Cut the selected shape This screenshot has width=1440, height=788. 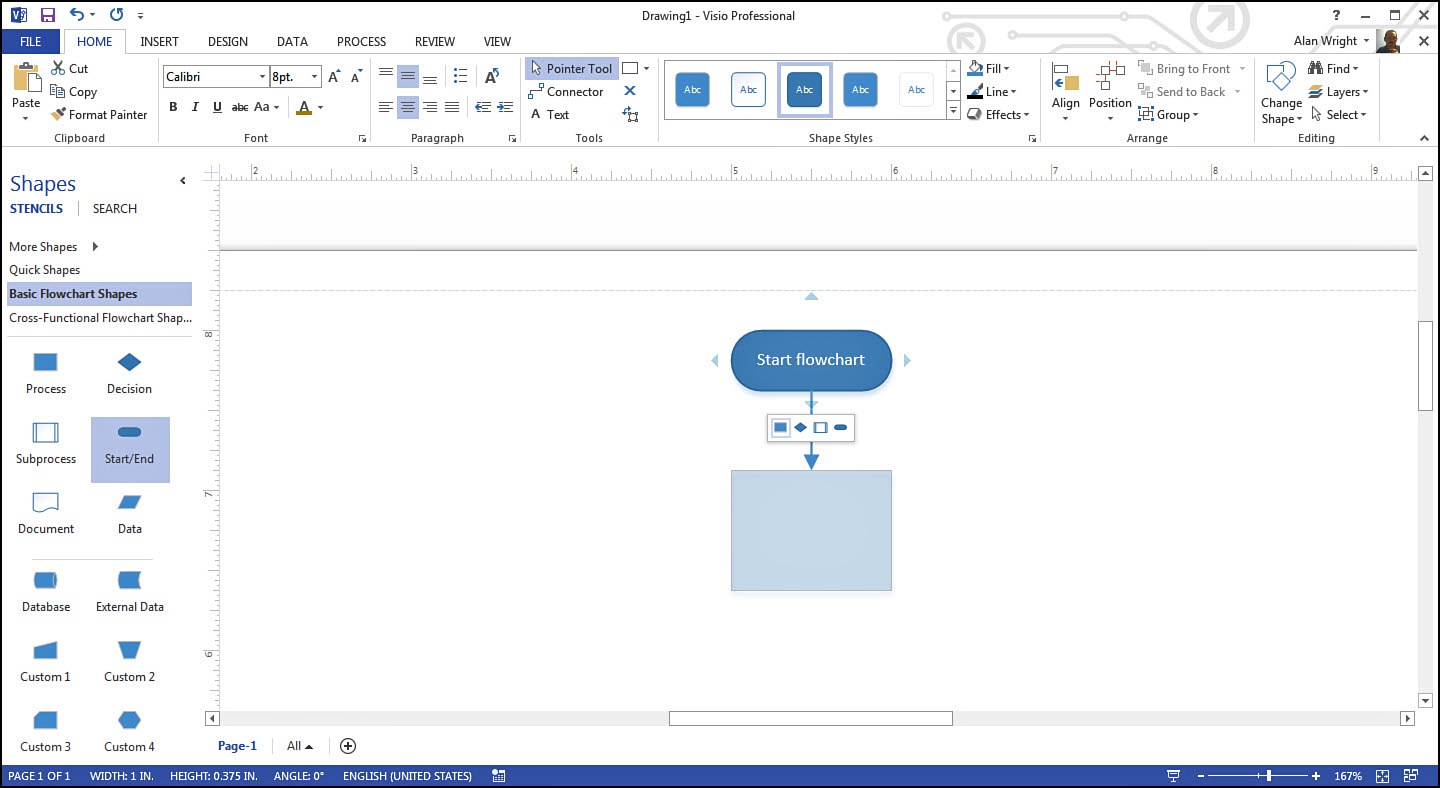(x=70, y=68)
